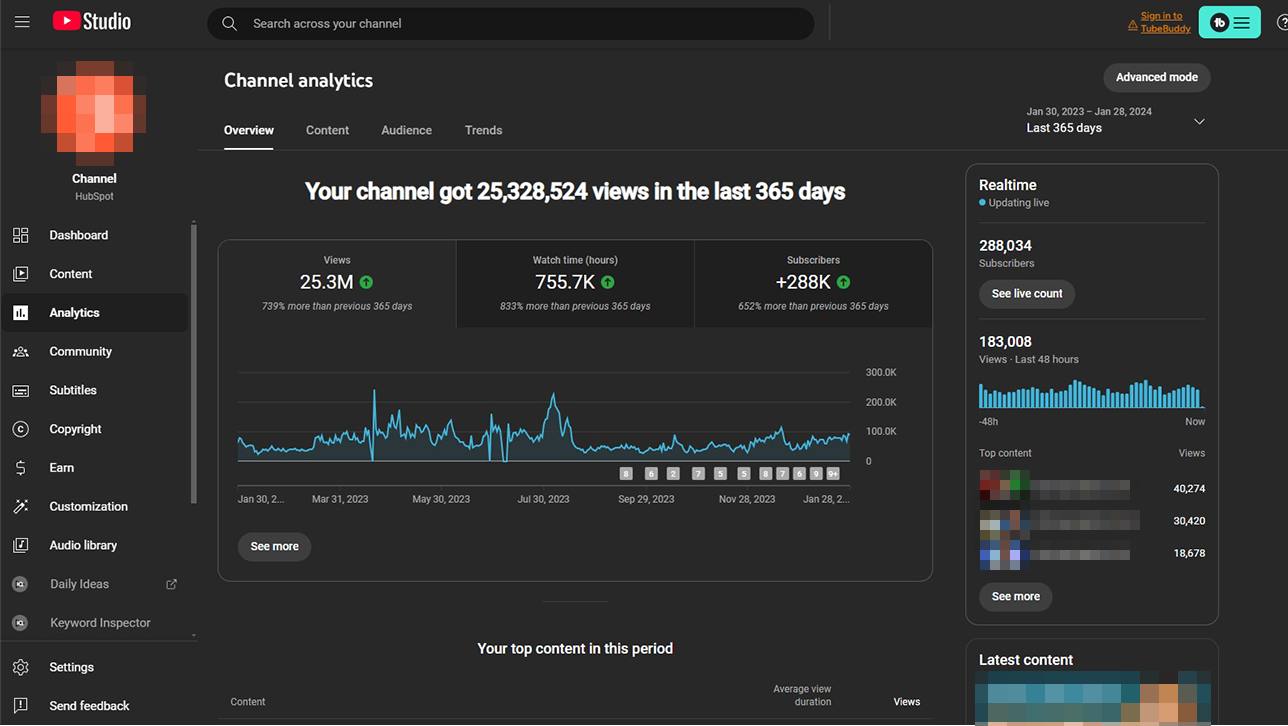The height and width of the screenshot is (726, 1288).
Task: Click the sidebar vertical scrollbar
Action: [194, 364]
